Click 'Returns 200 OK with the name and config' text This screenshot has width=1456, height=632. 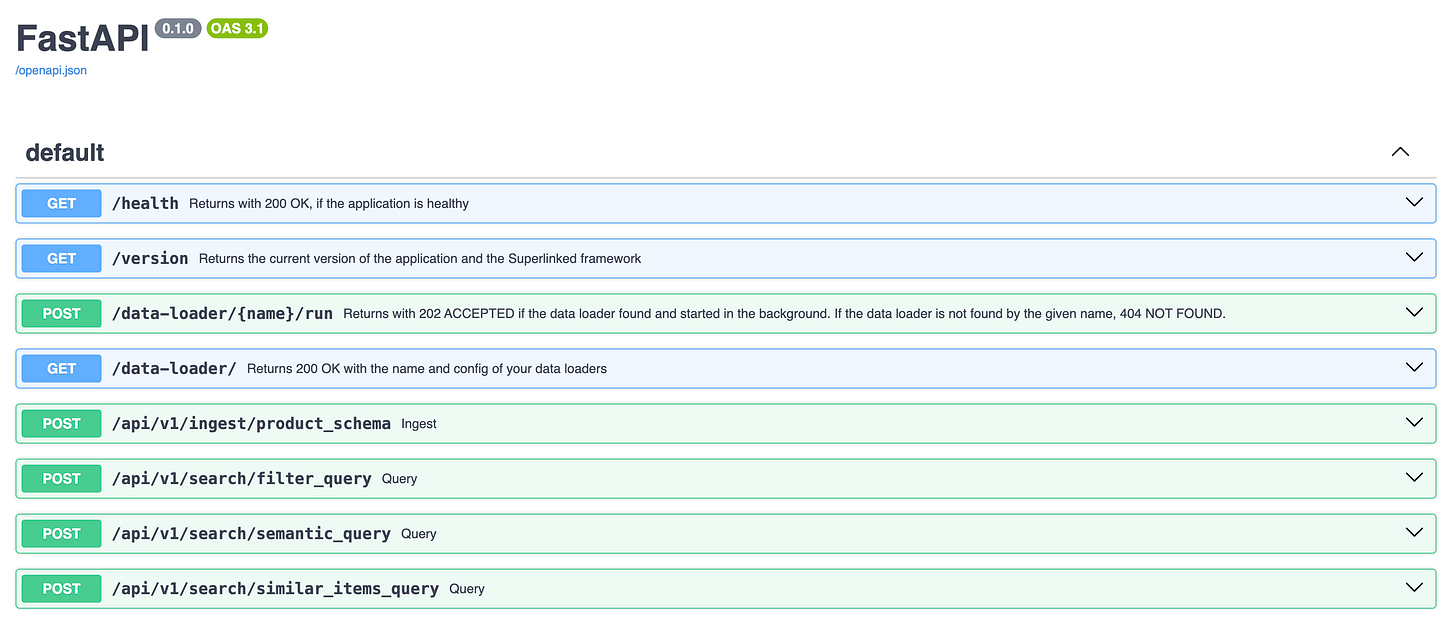click(x=427, y=368)
